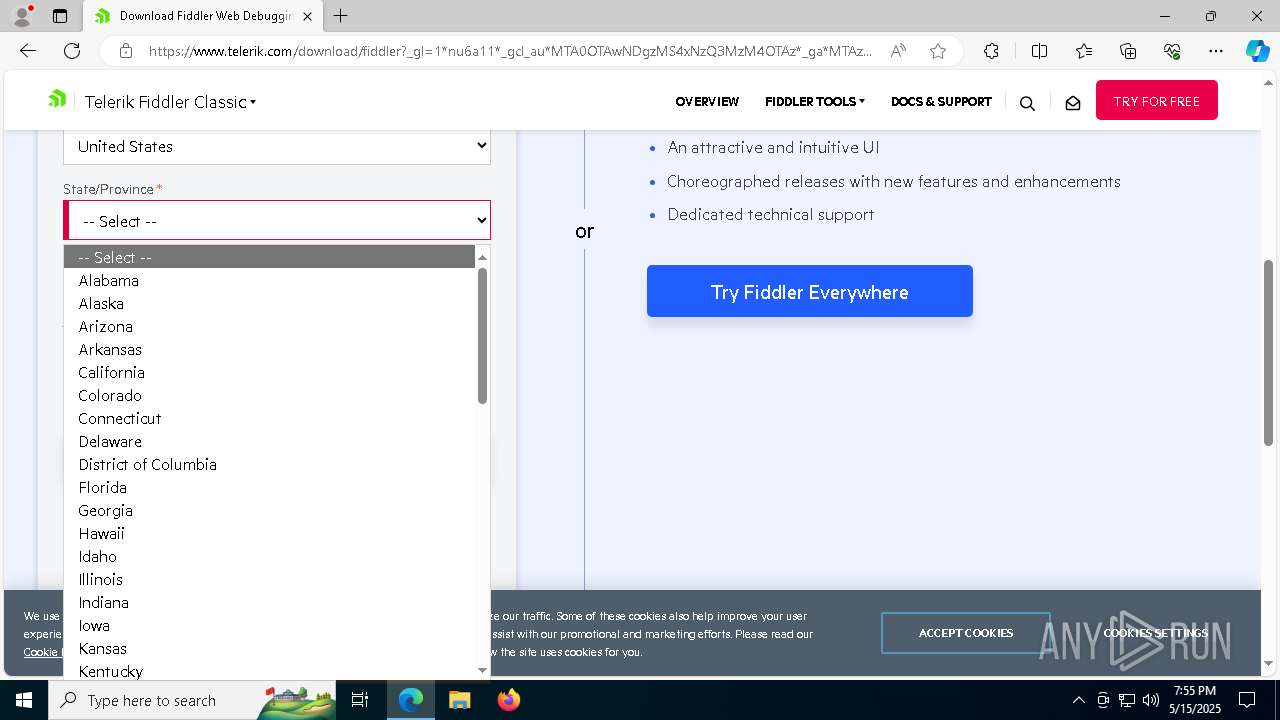Viewport: 1280px width, 720px height.
Task: Click Try Fiddler Everywhere button
Action: click(810, 291)
